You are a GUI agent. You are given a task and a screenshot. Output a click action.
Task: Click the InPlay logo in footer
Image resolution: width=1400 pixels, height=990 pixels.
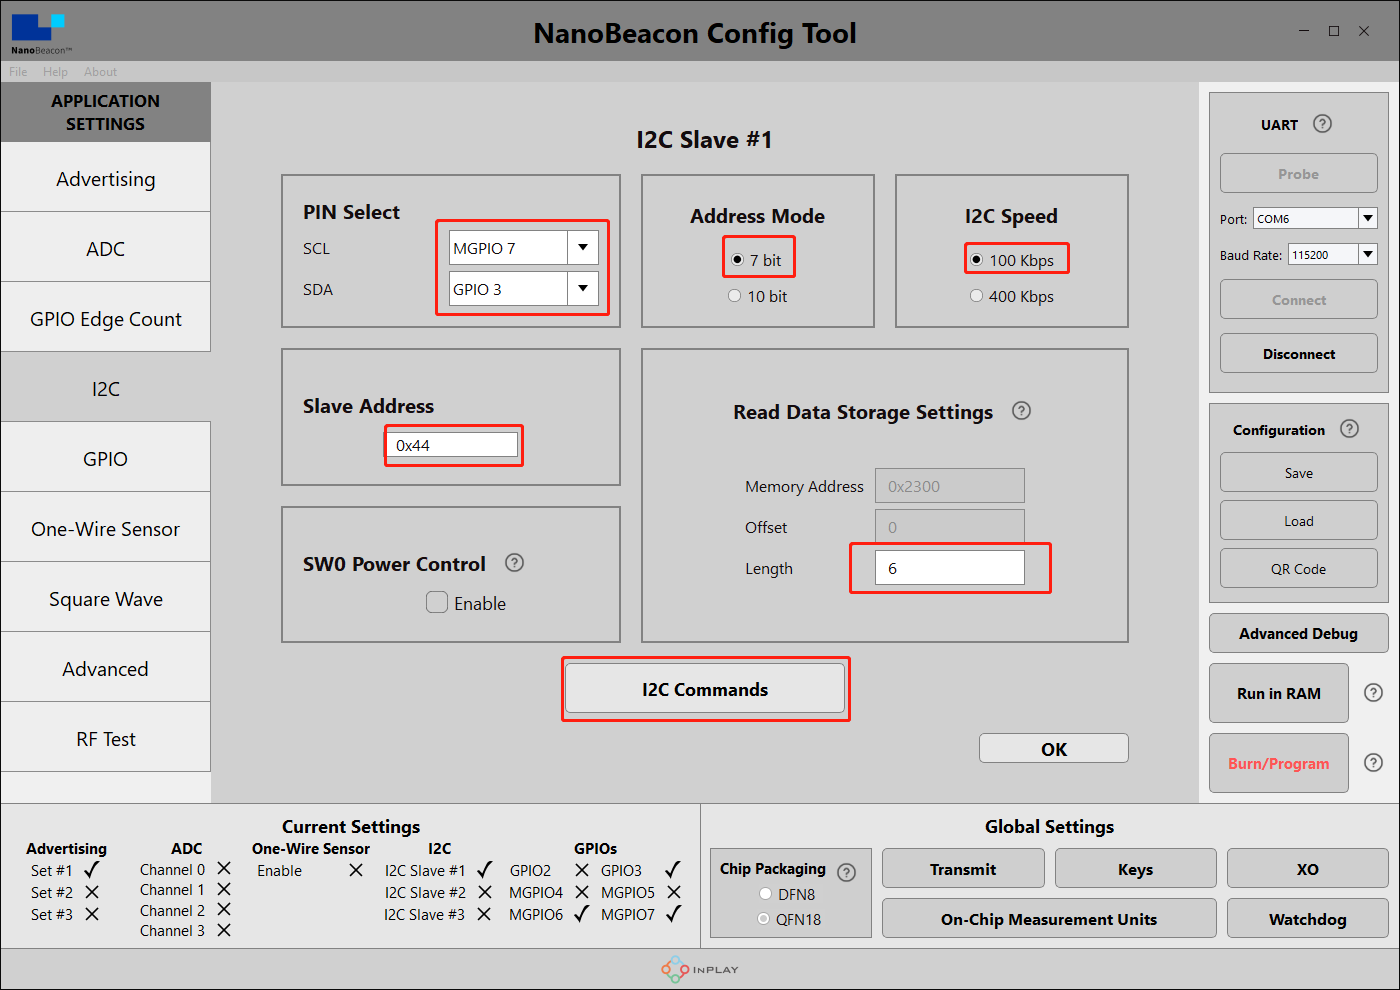coord(700,969)
